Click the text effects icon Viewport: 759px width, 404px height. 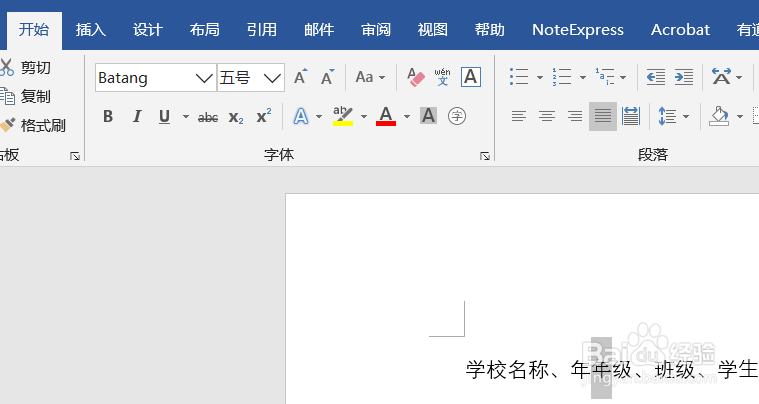(301, 117)
